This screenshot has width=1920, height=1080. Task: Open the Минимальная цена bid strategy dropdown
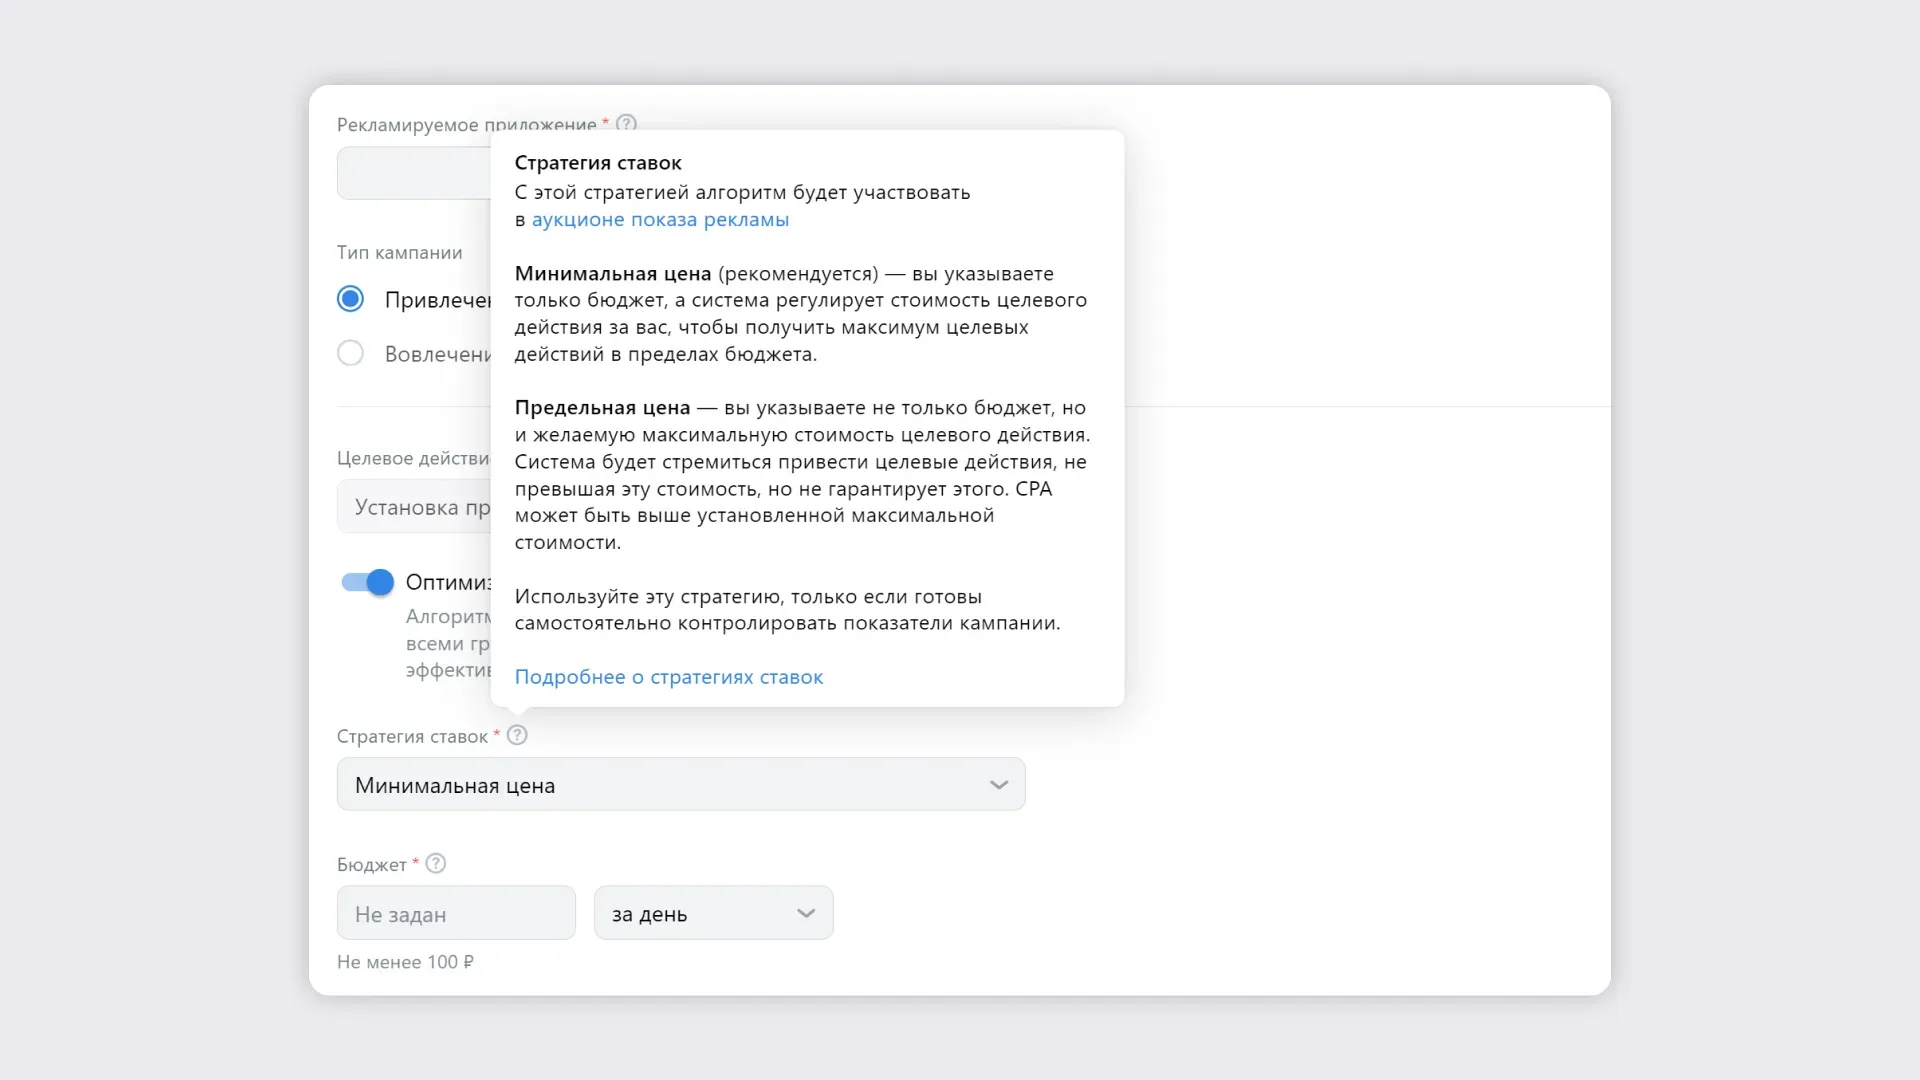[681, 785]
